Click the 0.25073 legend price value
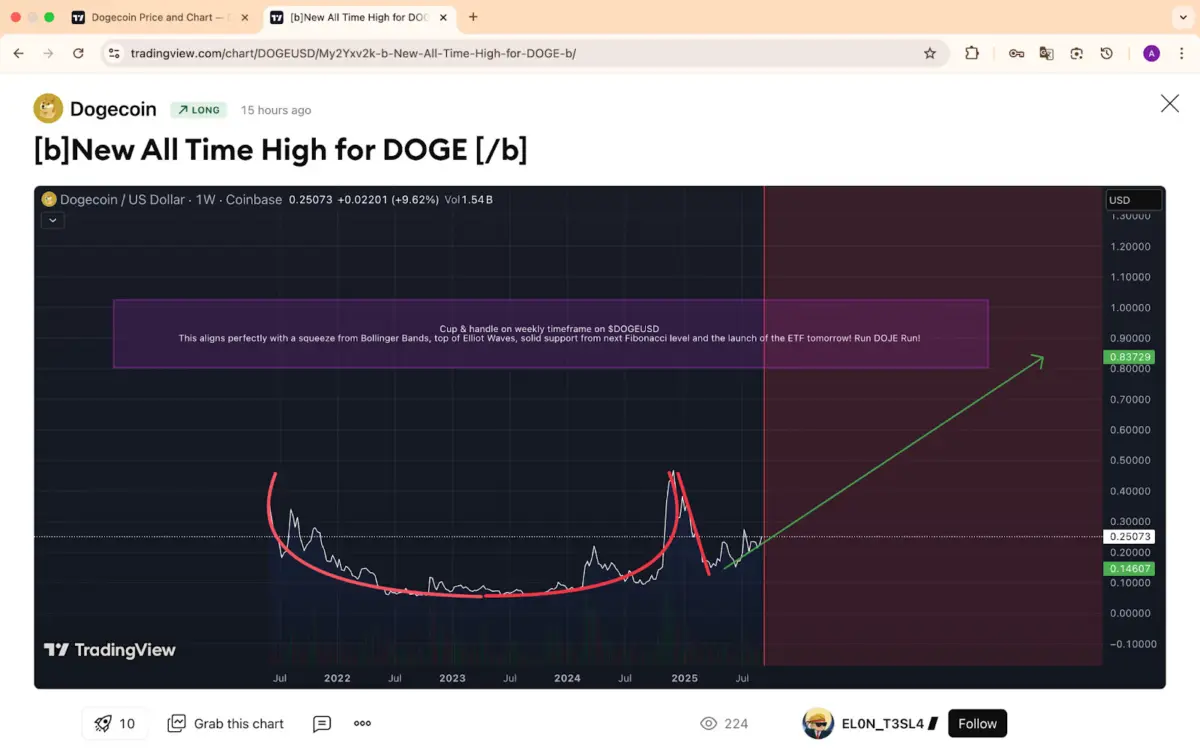The height and width of the screenshot is (750, 1200). point(309,200)
